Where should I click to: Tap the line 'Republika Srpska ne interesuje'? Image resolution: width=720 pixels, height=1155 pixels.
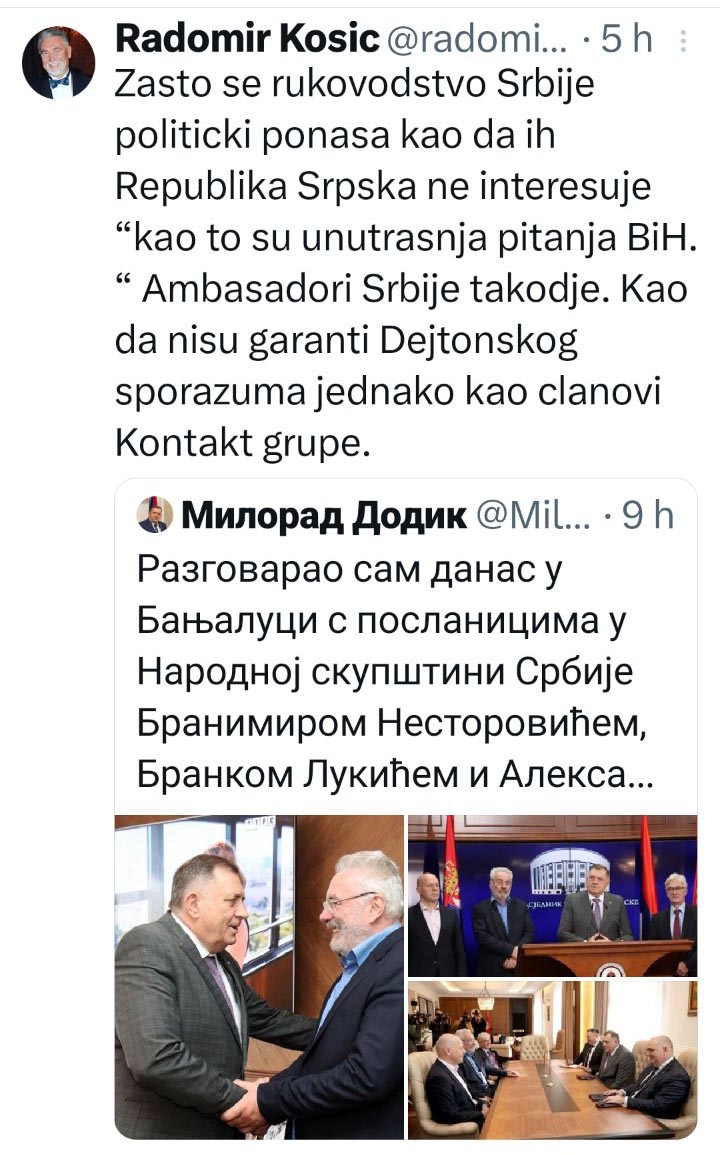(383, 186)
